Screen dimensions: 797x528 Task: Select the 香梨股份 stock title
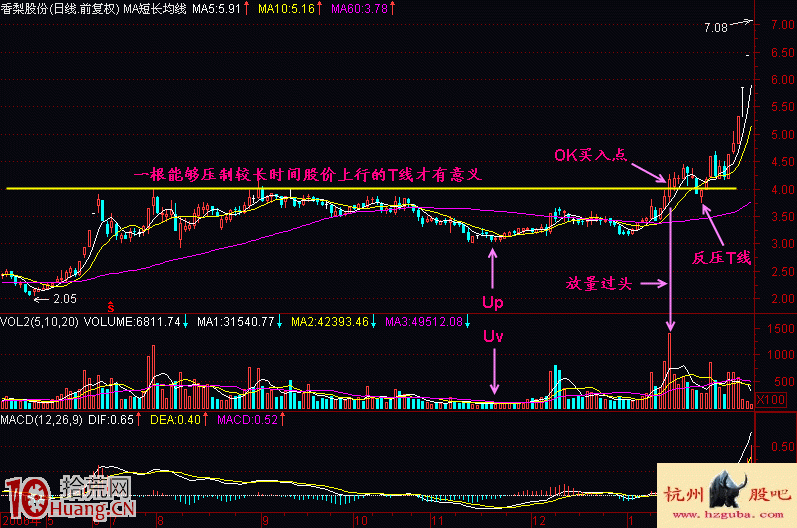pyautogui.click(x=25, y=8)
